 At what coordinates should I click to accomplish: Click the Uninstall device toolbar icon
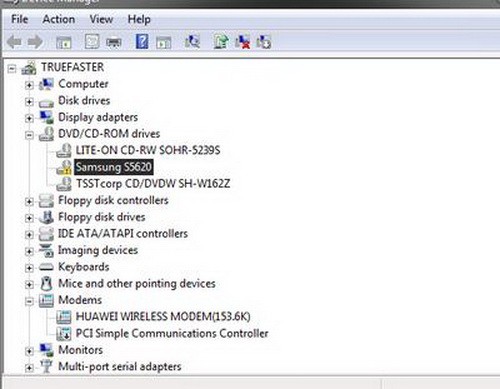pos(264,42)
